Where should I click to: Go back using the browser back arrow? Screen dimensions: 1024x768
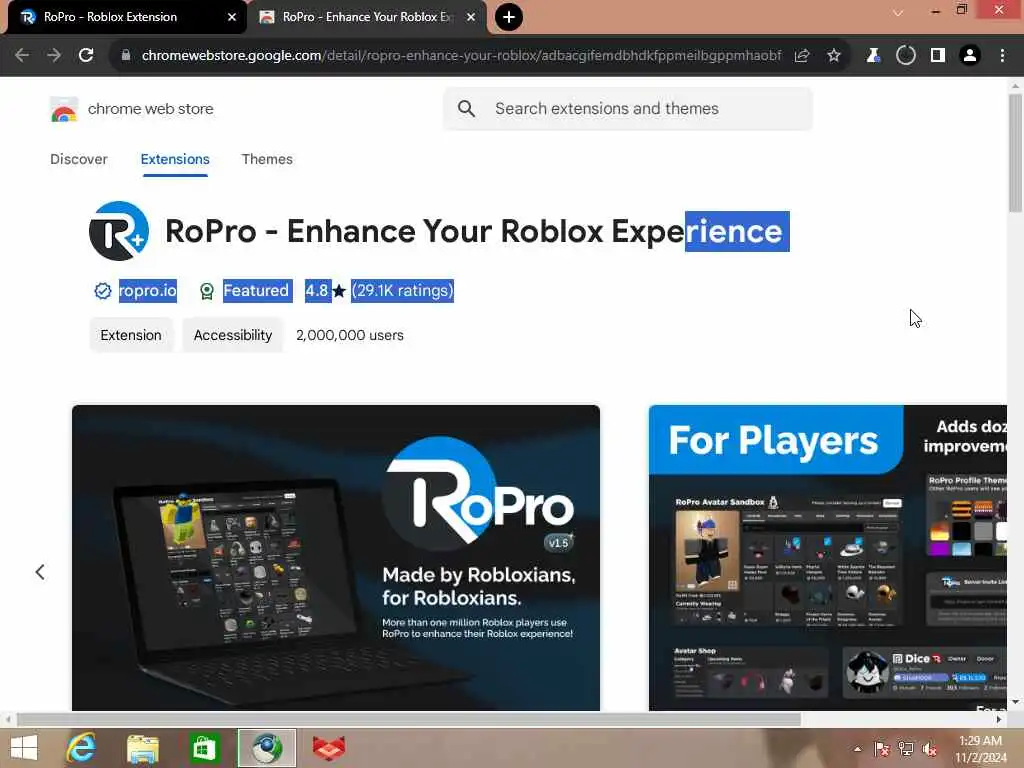pos(22,56)
